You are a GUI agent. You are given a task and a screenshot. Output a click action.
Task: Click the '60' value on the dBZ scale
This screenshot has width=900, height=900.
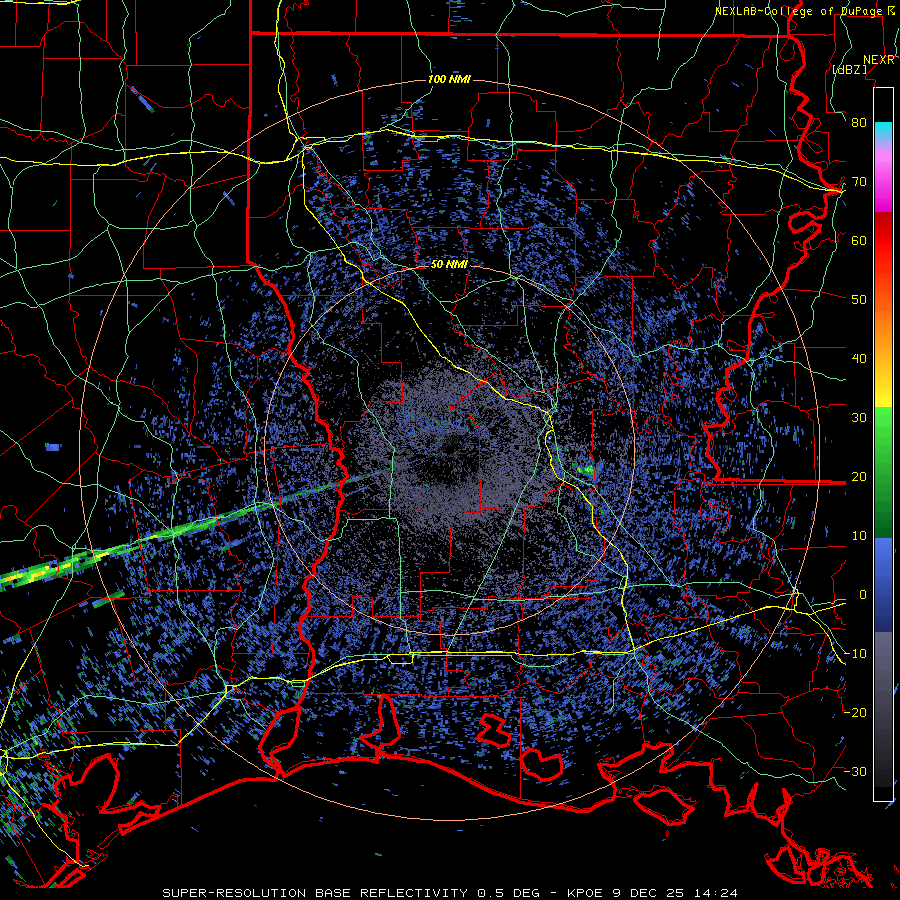pyautogui.click(x=859, y=241)
